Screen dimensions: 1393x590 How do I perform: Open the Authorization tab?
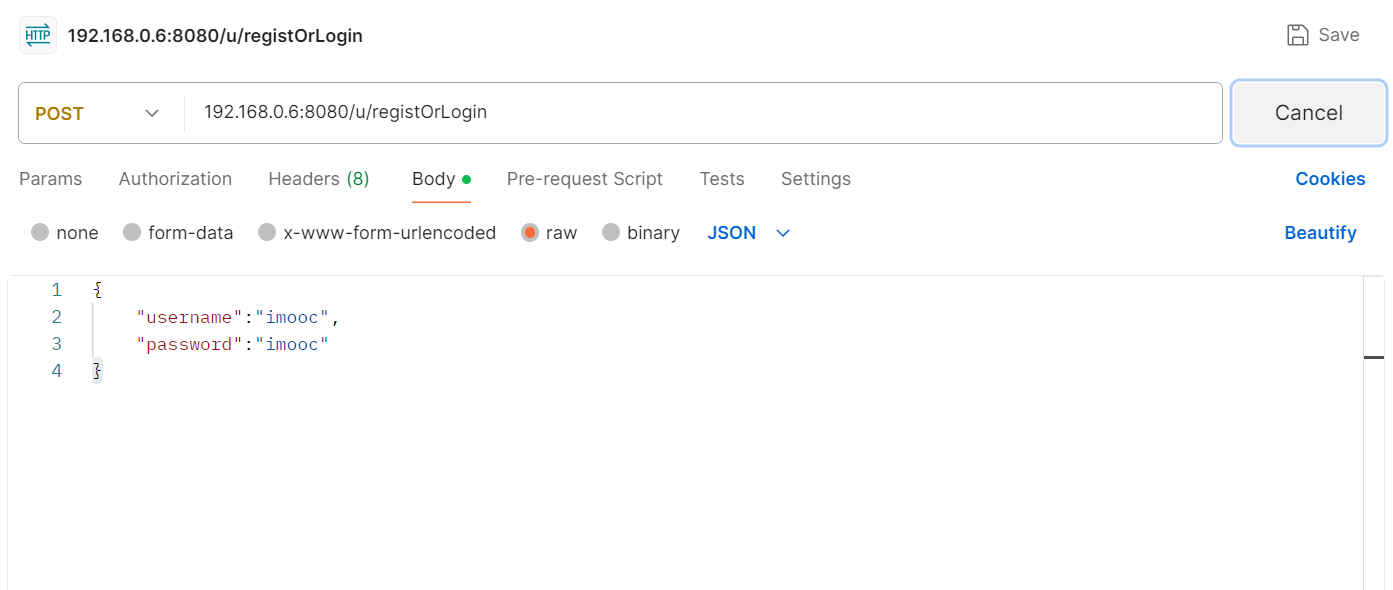pyautogui.click(x=175, y=179)
